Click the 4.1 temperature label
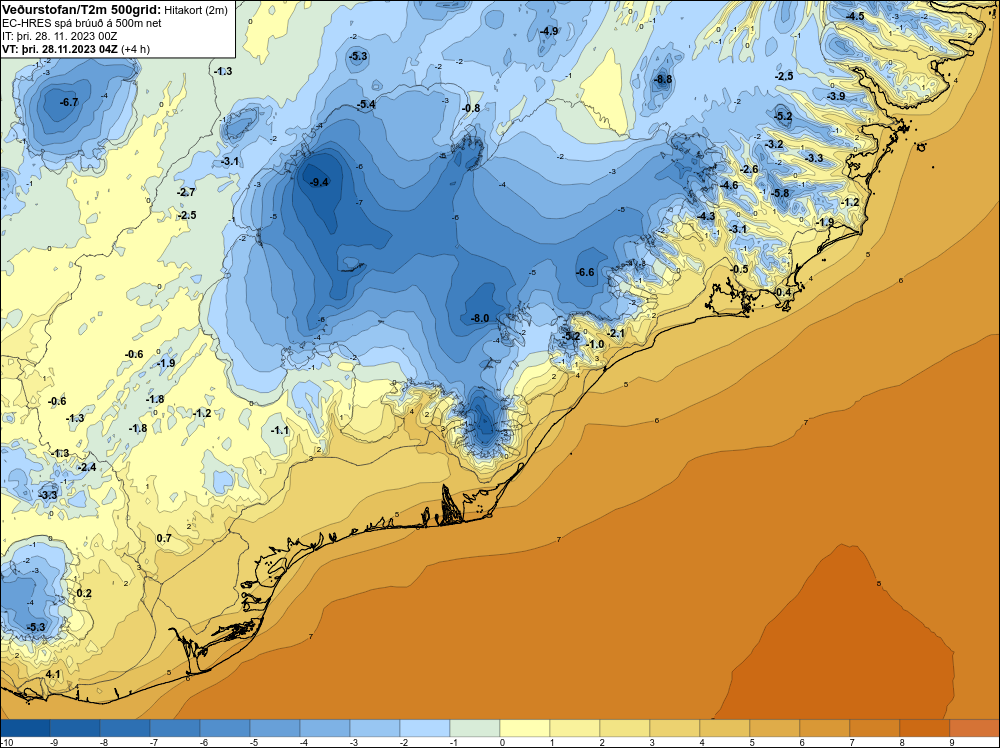Screen dimensions: 1000x748 click(x=53, y=675)
